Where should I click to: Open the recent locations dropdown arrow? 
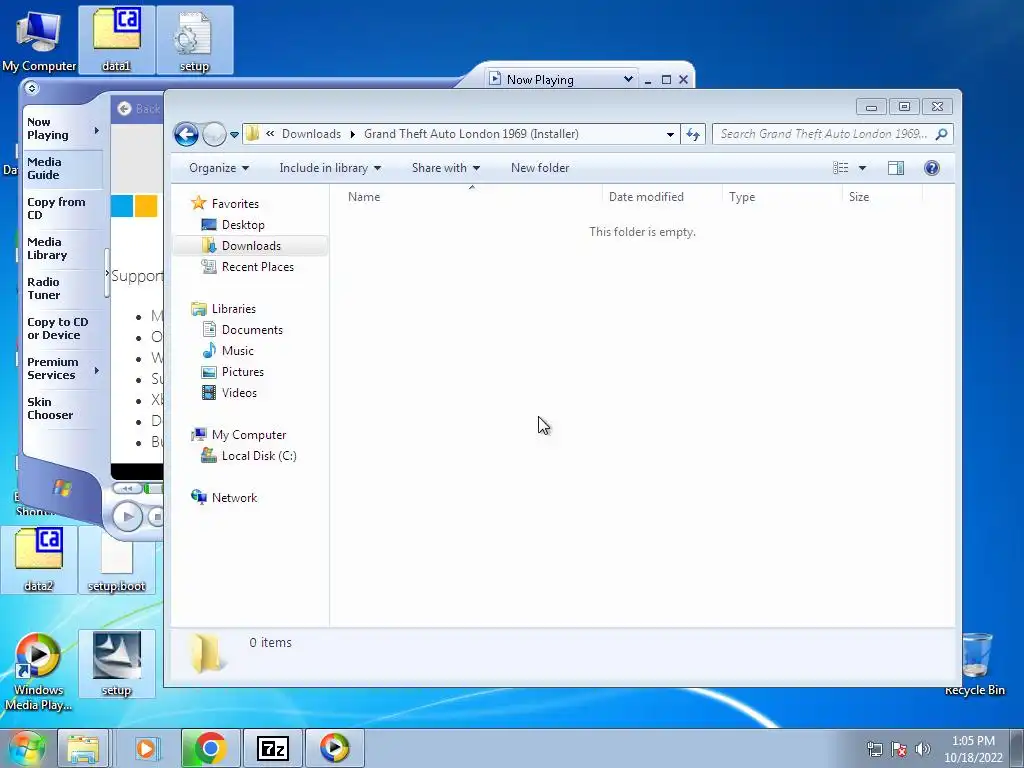[x=234, y=135]
